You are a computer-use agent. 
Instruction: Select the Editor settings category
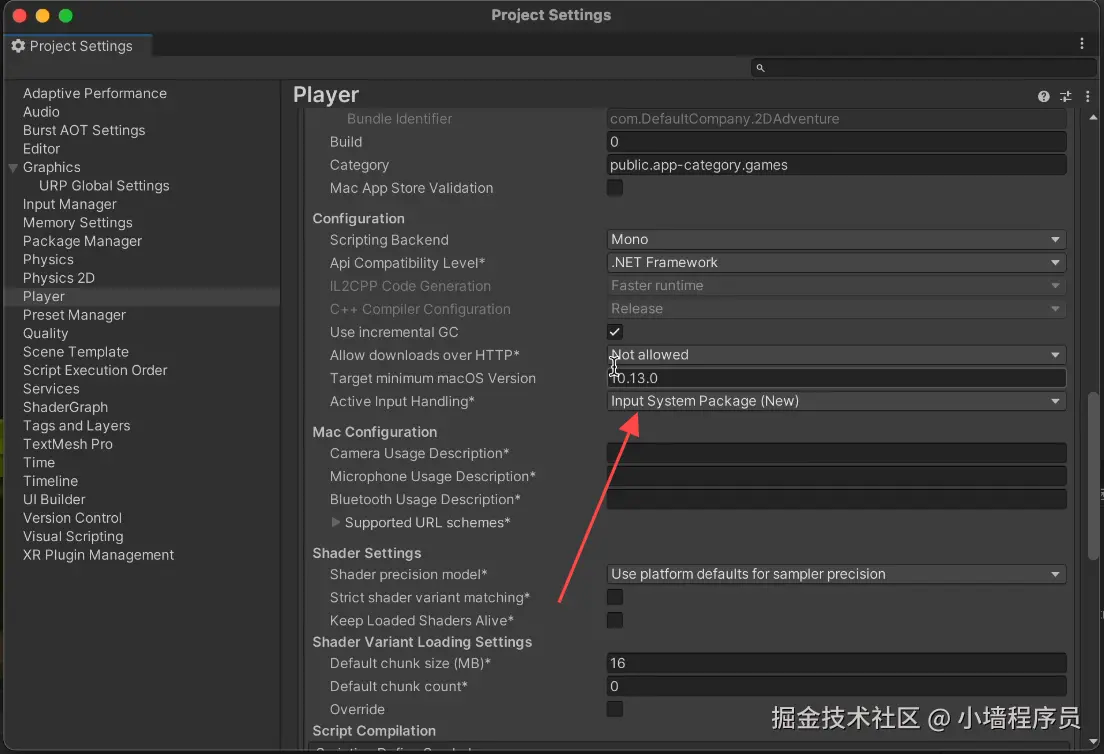click(41, 149)
